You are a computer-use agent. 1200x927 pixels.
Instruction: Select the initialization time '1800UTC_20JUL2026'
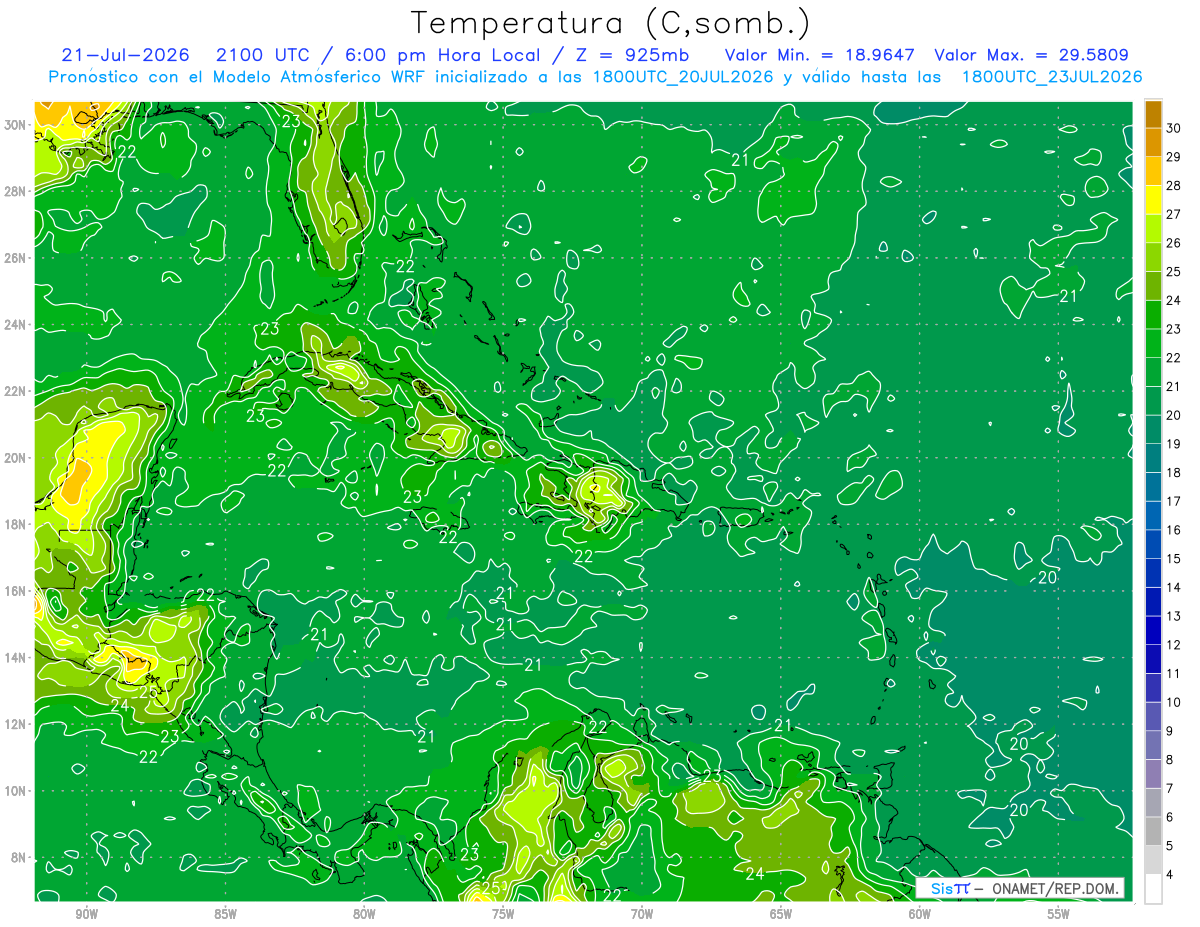(683, 77)
